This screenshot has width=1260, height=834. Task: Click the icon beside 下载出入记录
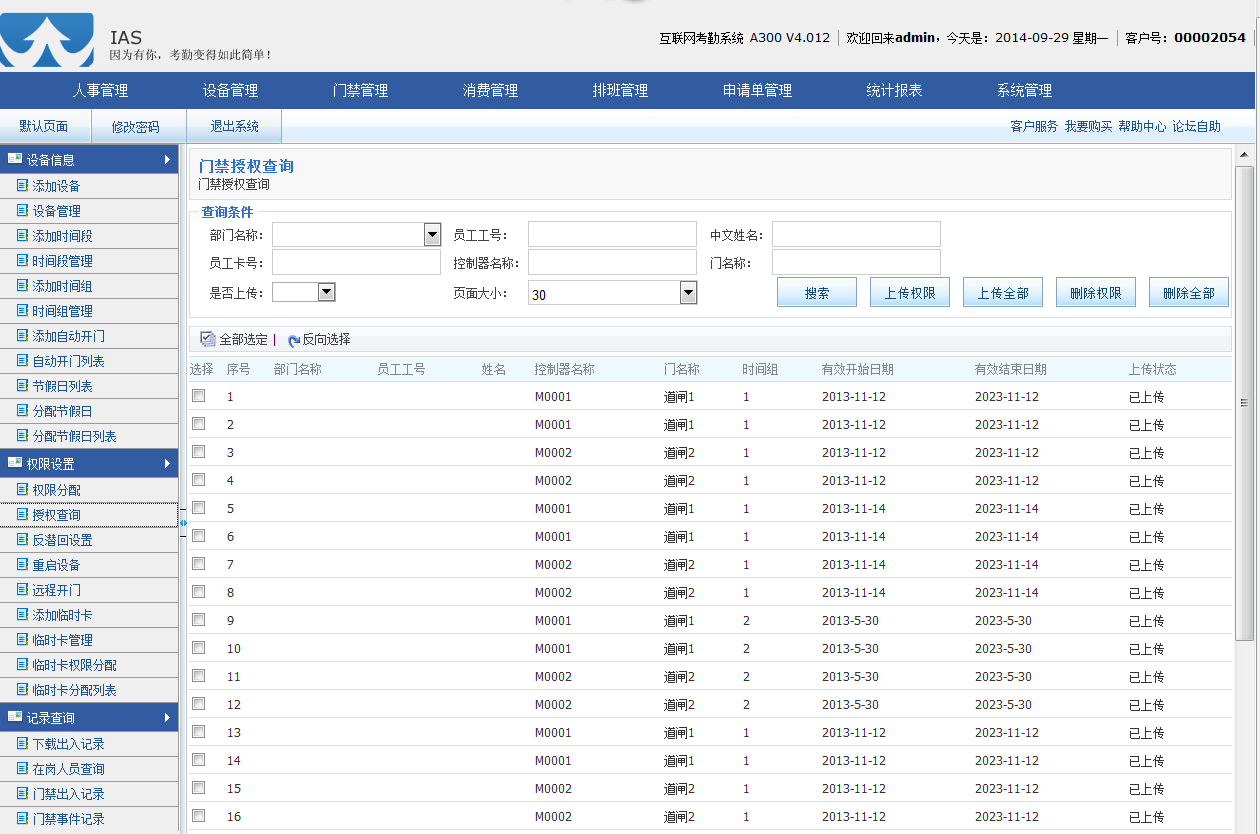point(22,743)
